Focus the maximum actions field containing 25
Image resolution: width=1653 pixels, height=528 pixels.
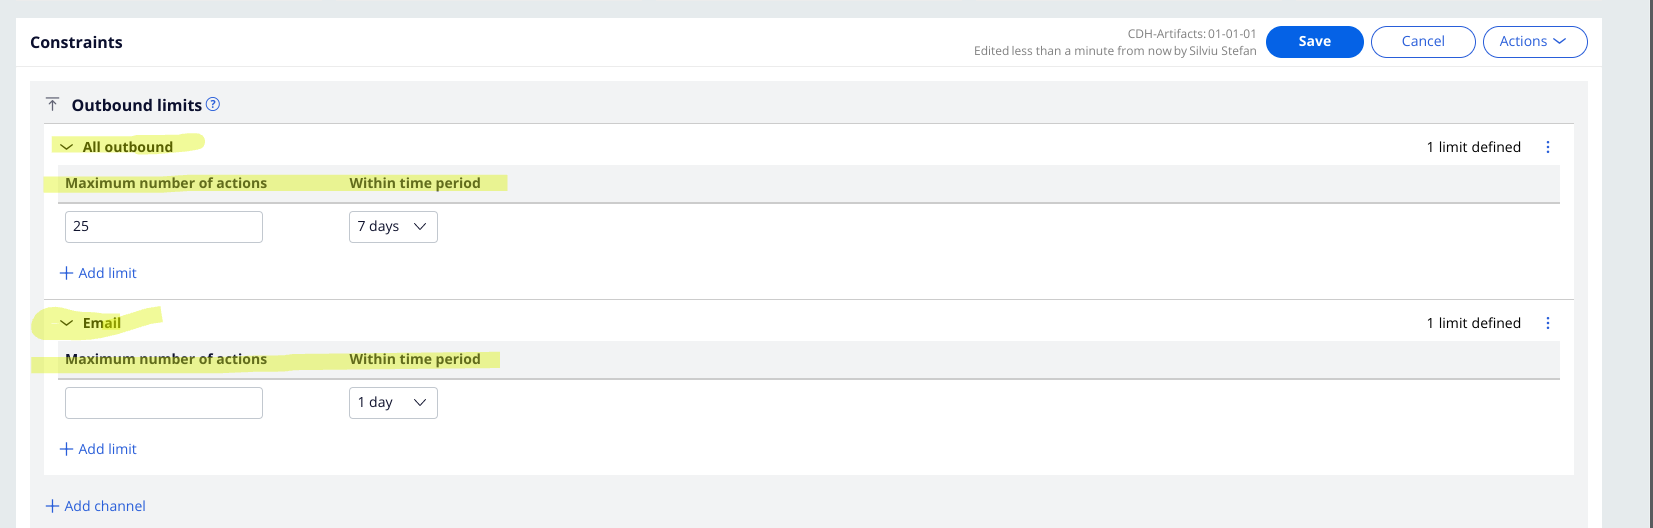click(x=164, y=227)
